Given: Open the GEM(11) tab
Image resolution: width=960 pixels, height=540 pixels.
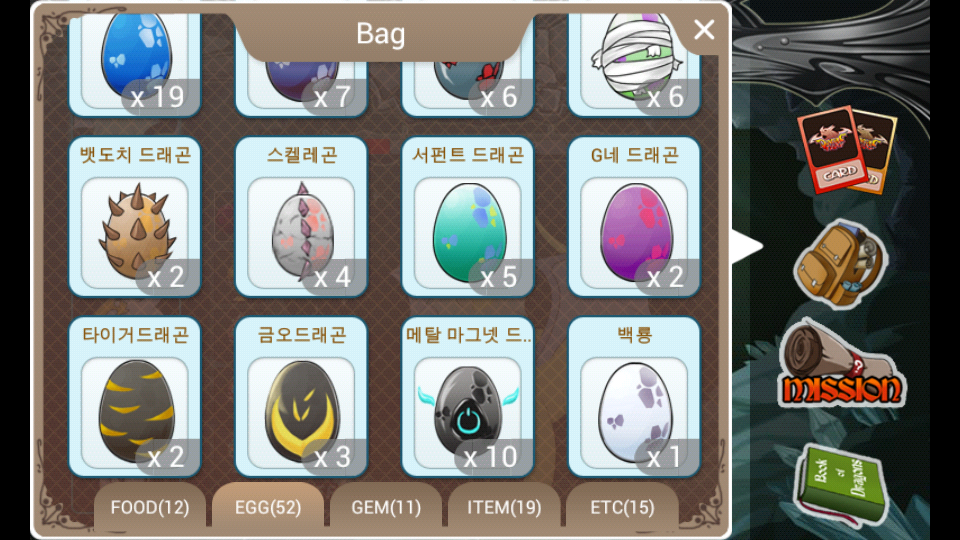Looking at the screenshot, I should tap(386, 506).
